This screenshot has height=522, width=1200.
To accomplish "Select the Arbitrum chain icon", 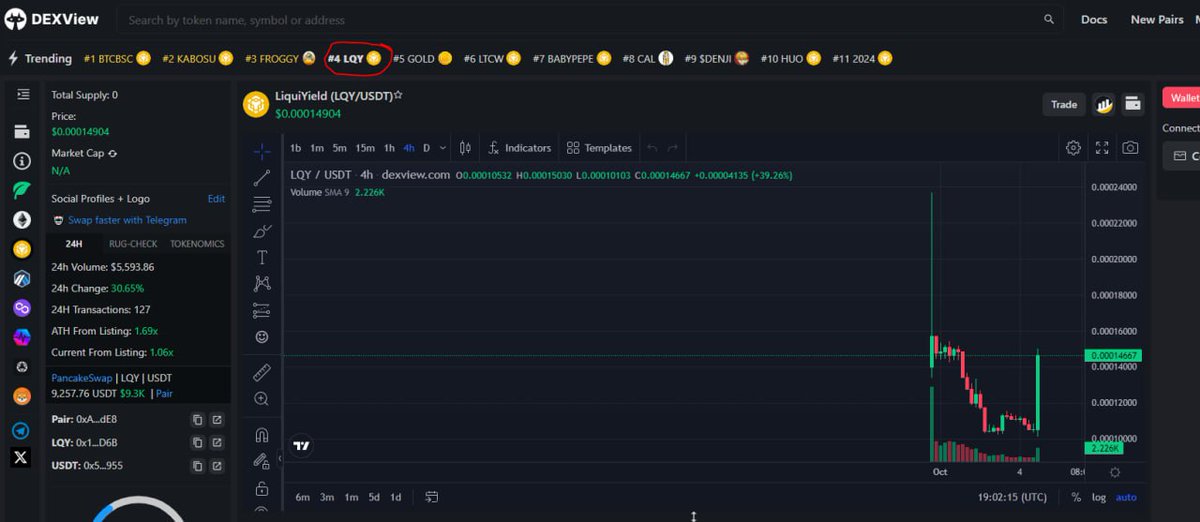I will click(x=21, y=278).
